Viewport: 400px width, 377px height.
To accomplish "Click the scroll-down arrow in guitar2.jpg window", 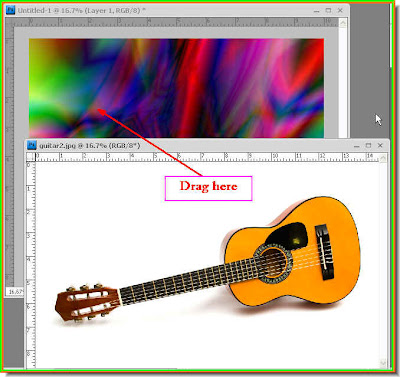I will point(383,363).
